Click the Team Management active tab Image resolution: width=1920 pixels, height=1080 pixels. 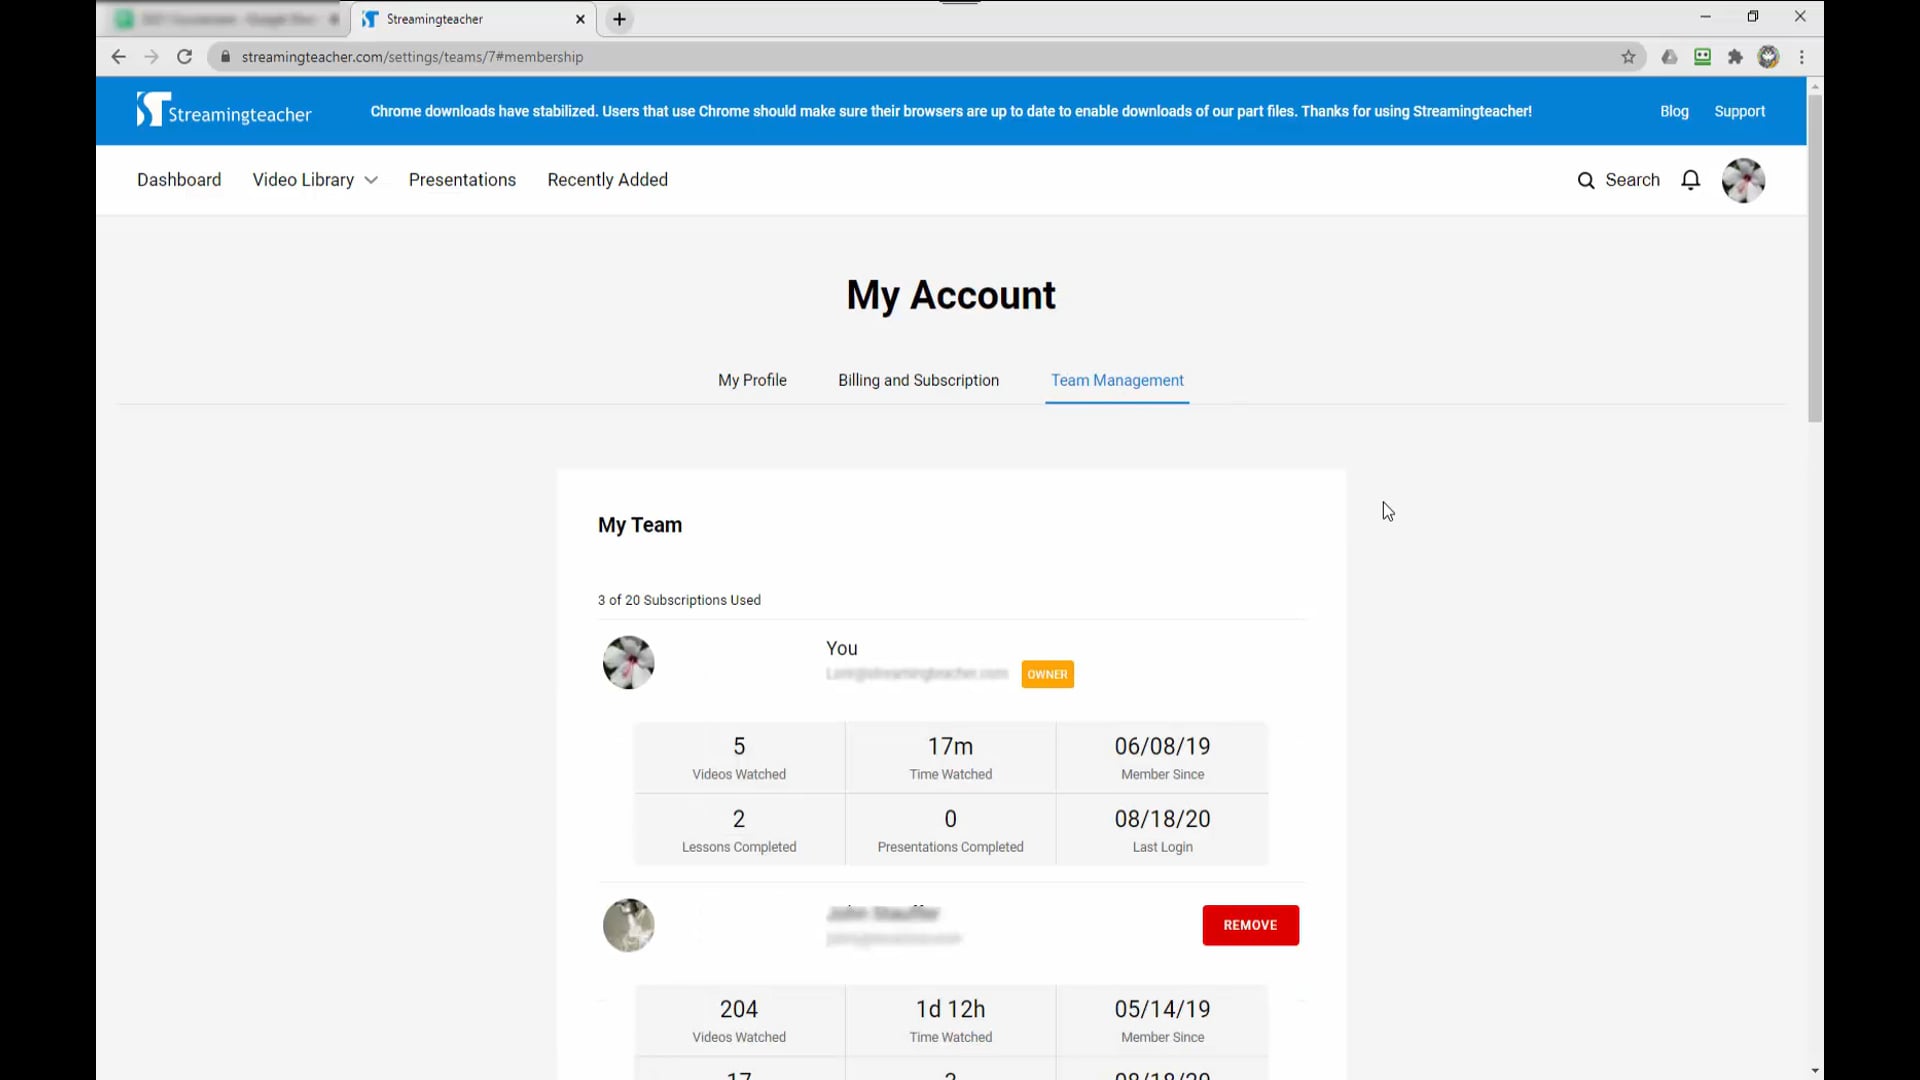1117,380
